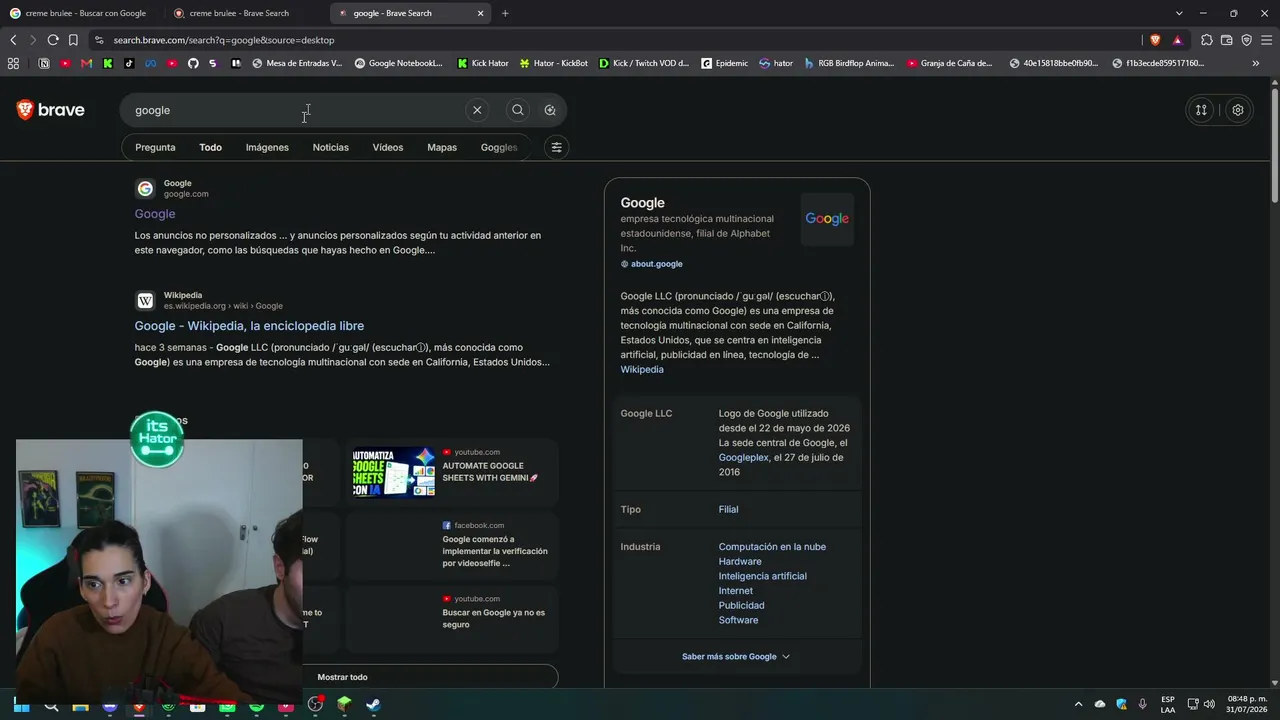Open the ranking sort icon in header
Screen dimensions: 1280x720
click(x=1201, y=110)
